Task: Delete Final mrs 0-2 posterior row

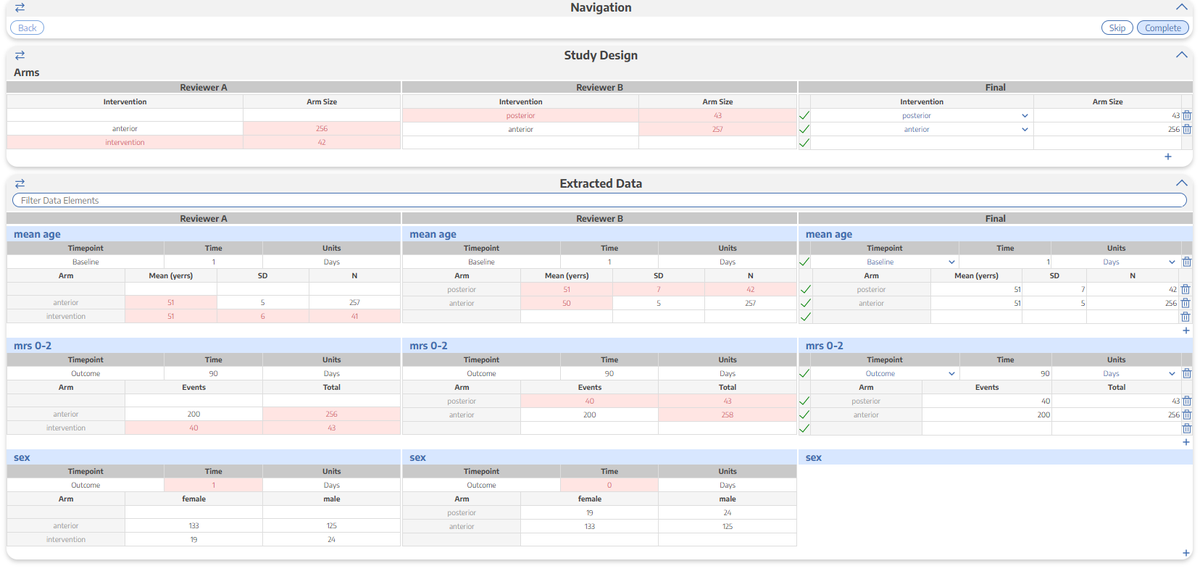Action: 1186,401
